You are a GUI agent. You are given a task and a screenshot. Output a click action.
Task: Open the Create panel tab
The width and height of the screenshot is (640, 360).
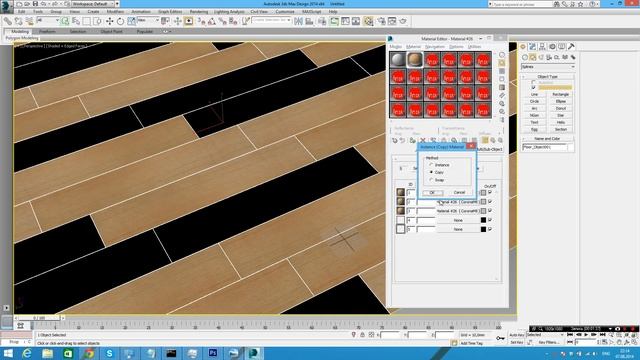tap(523, 47)
